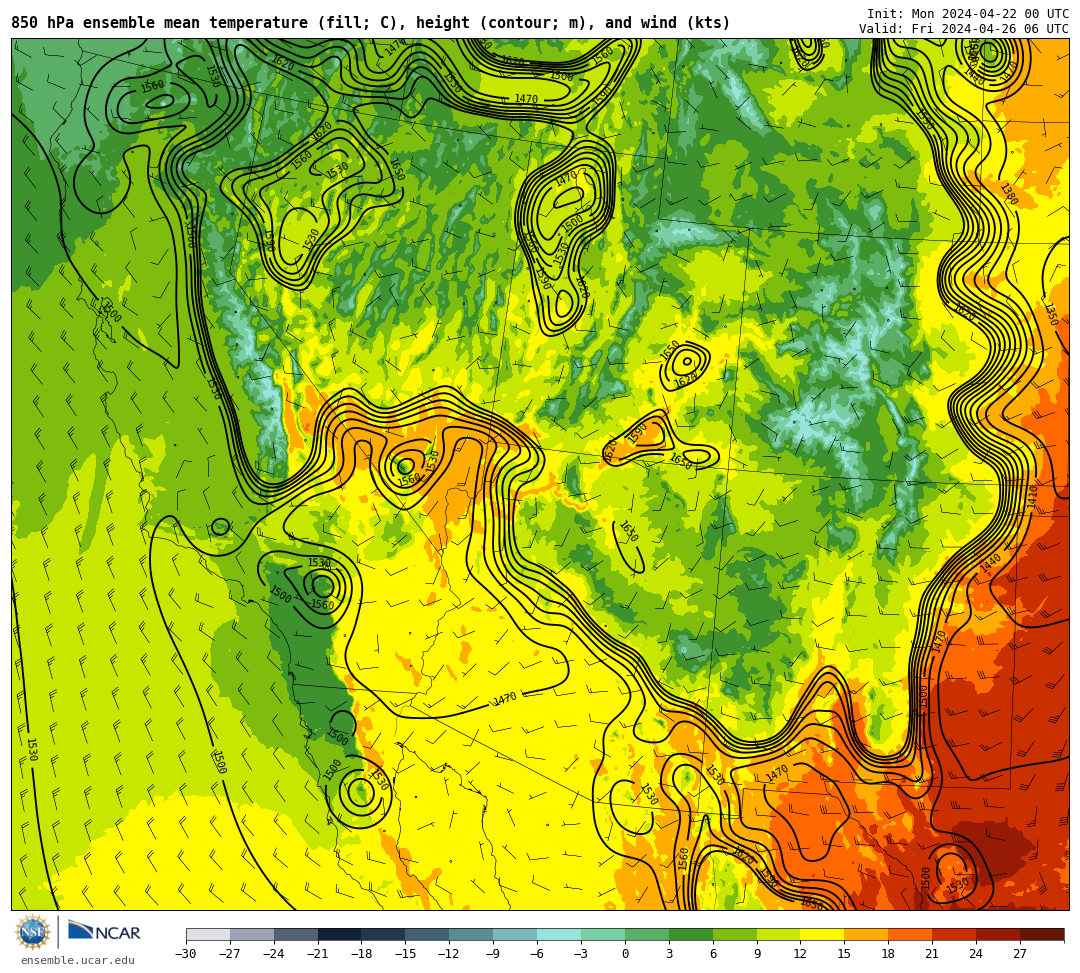The width and height of the screenshot is (1080, 973).
Task: Pick colorbar segment between −9 and −6
Action: pos(516,934)
